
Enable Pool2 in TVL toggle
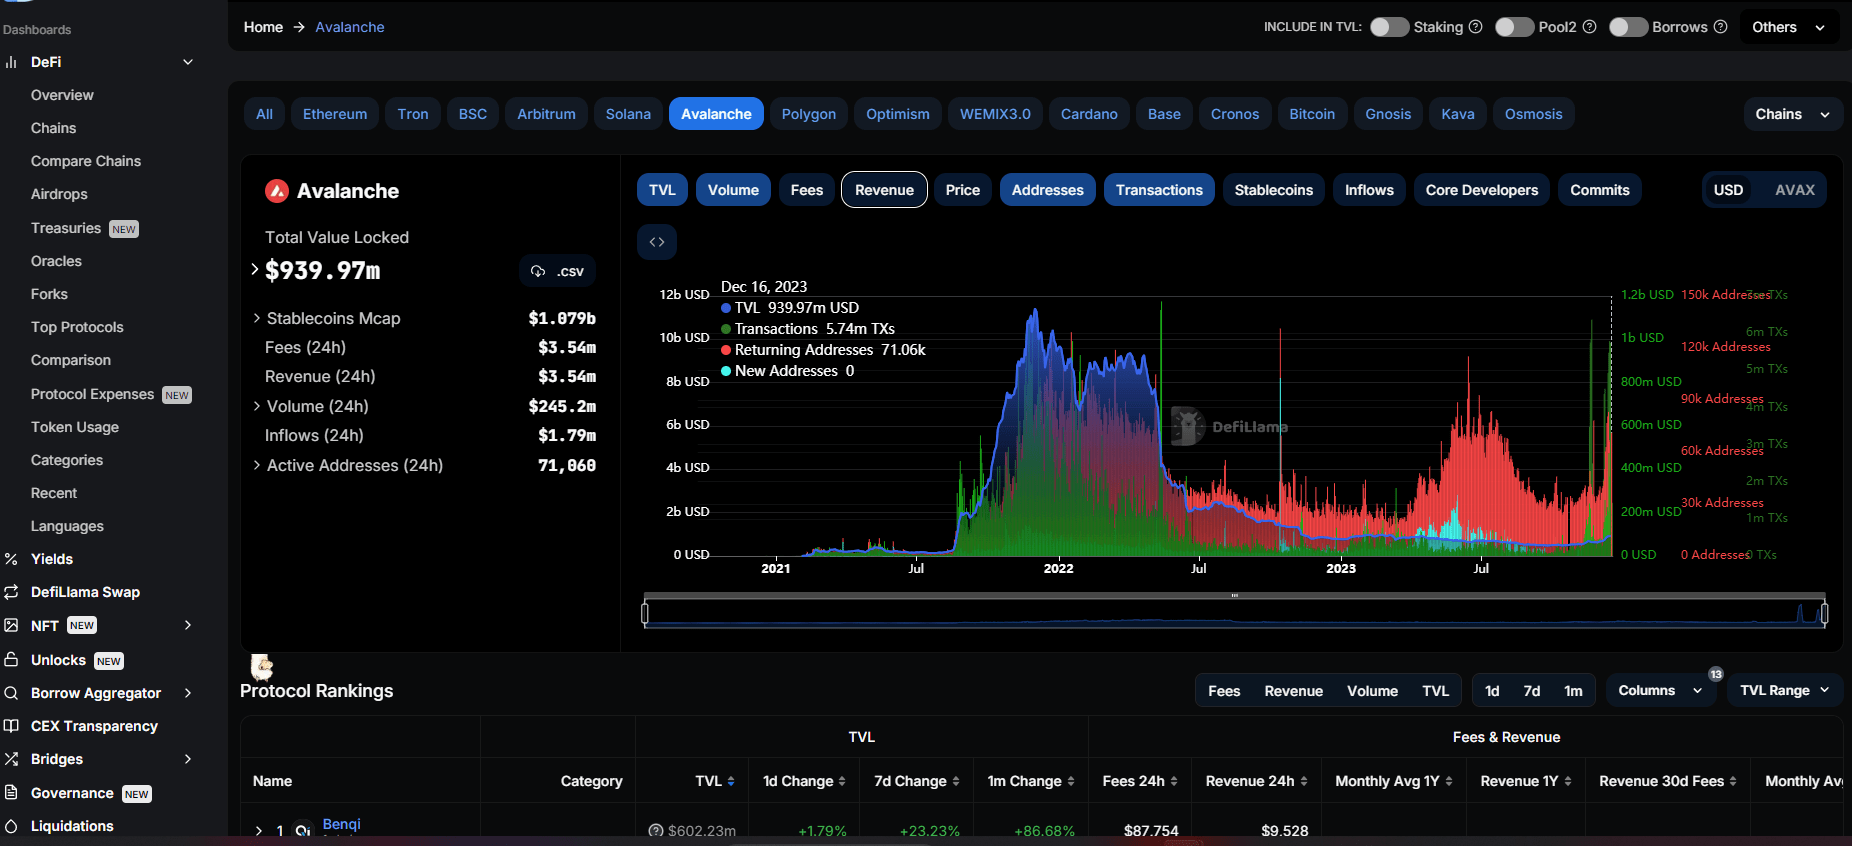coord(1514,27)
